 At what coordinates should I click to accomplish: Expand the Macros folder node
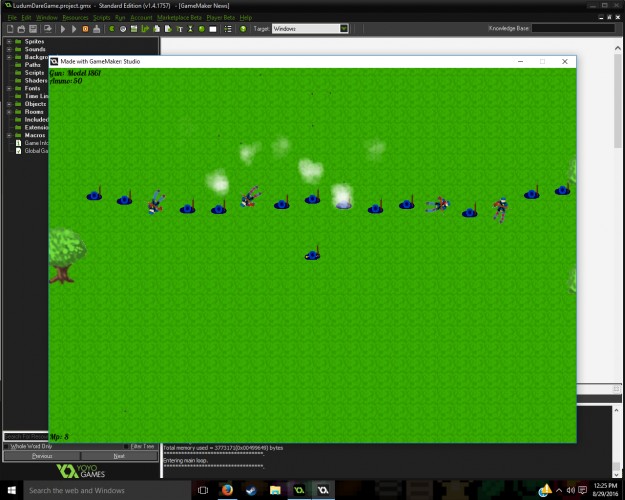coord(9,136)
